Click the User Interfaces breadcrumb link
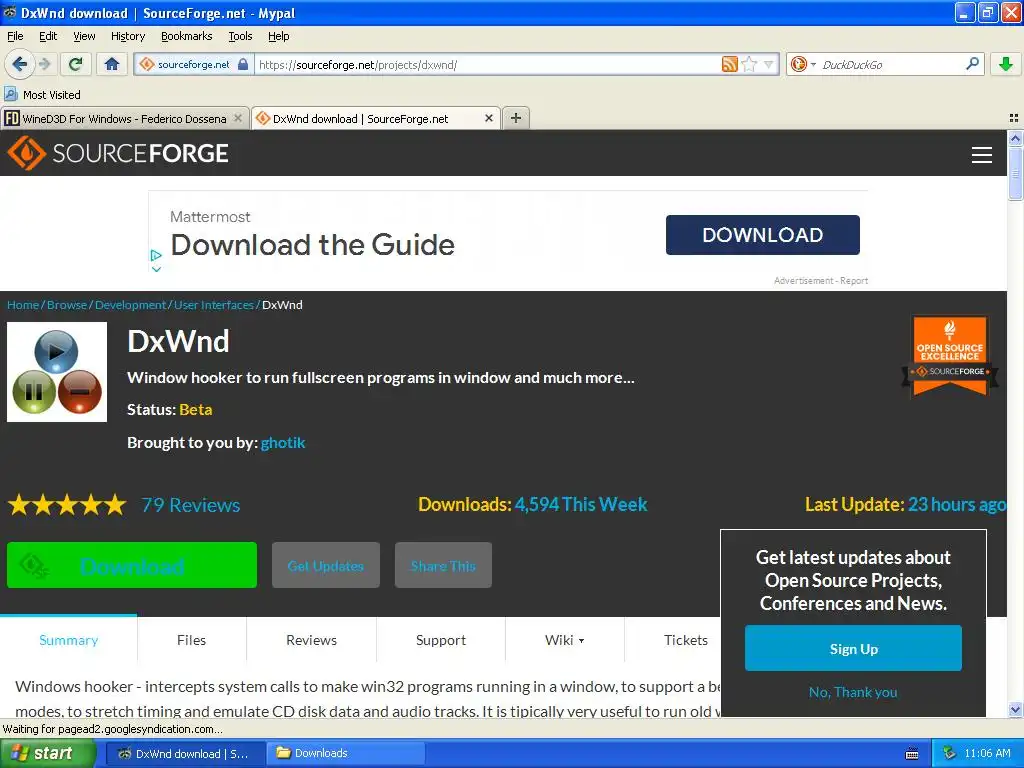1024x768 pixels. 214,305
